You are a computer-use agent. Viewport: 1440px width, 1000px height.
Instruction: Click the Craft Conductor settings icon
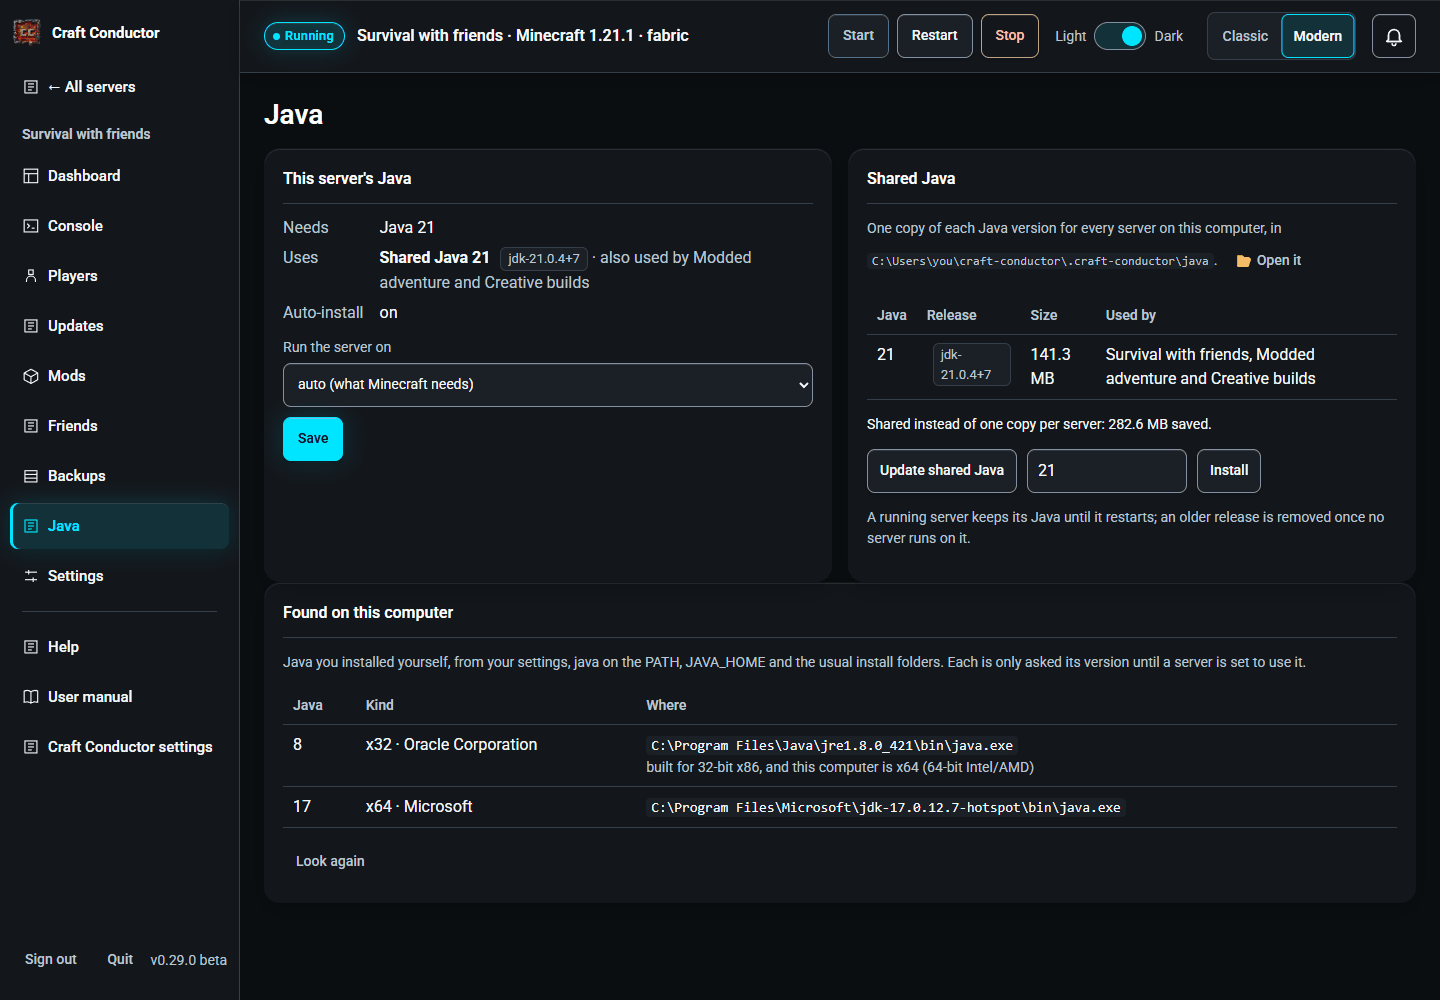31,747
